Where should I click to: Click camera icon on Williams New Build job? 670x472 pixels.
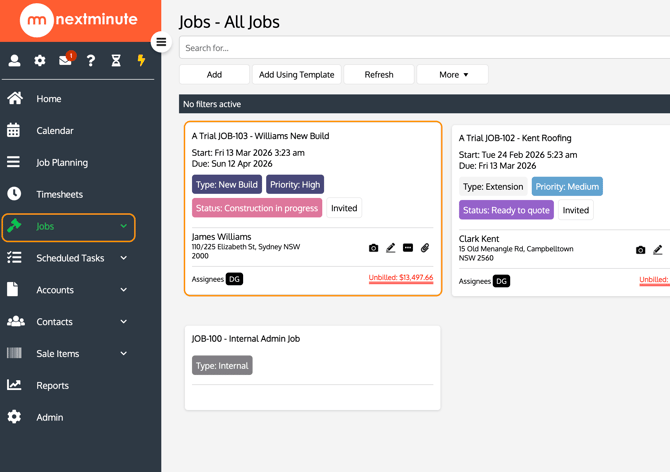click(373, 248)
